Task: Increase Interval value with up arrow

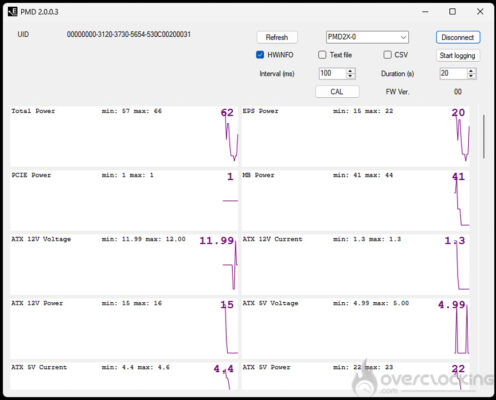Action: [x=350, y=71]
